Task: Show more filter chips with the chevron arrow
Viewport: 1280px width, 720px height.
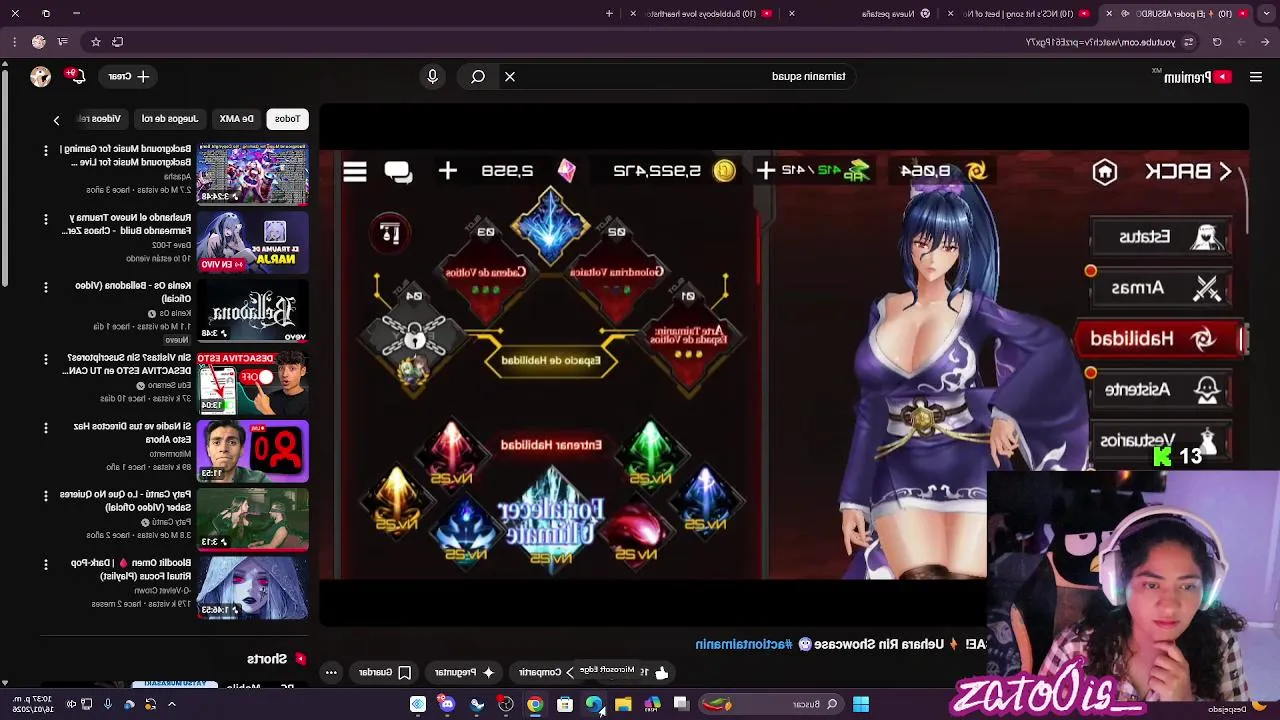Action: (x=56, y=120)
